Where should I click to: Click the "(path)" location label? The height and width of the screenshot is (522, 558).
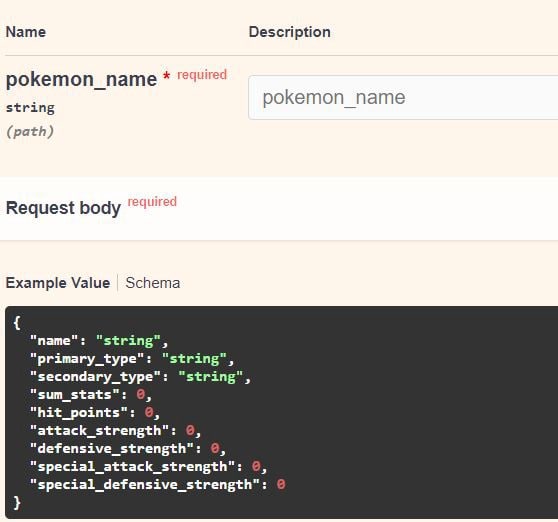pos(30,132)
